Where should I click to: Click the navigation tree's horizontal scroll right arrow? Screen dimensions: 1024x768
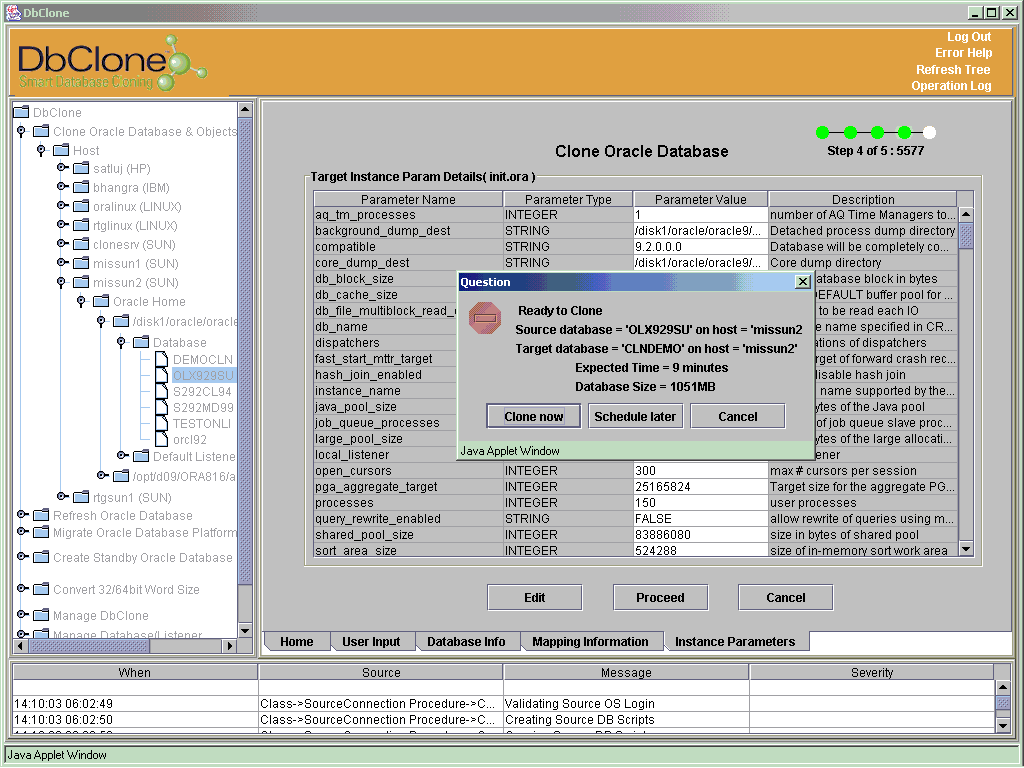229,646
